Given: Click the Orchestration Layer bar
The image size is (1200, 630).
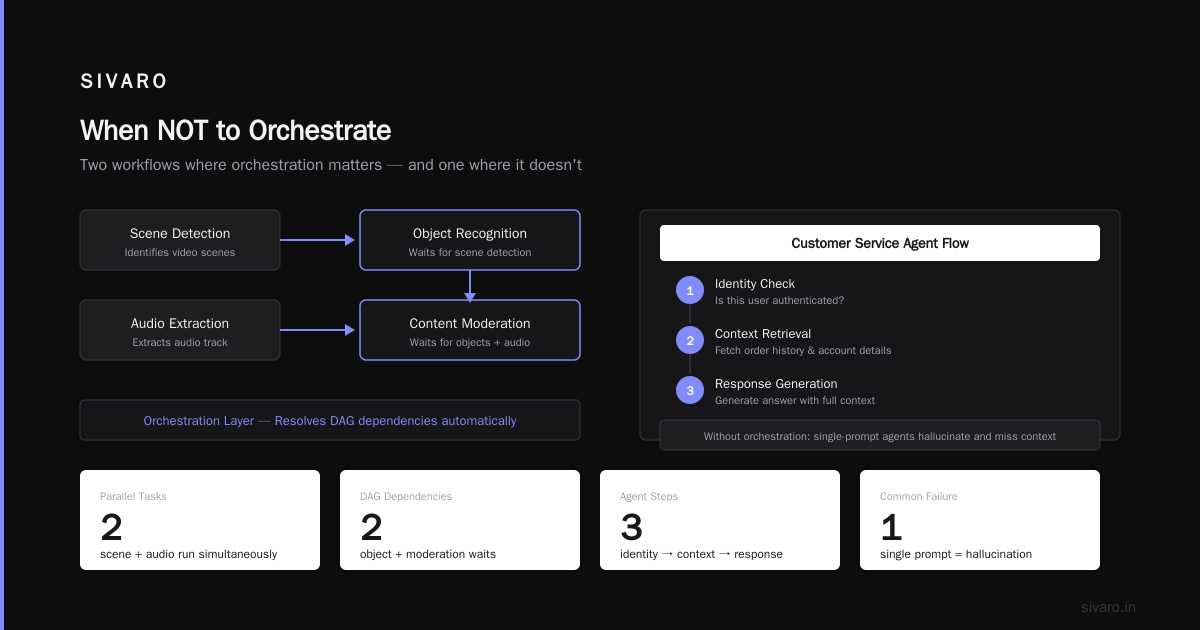Looking at the screenshot, I should click(330, 420).
